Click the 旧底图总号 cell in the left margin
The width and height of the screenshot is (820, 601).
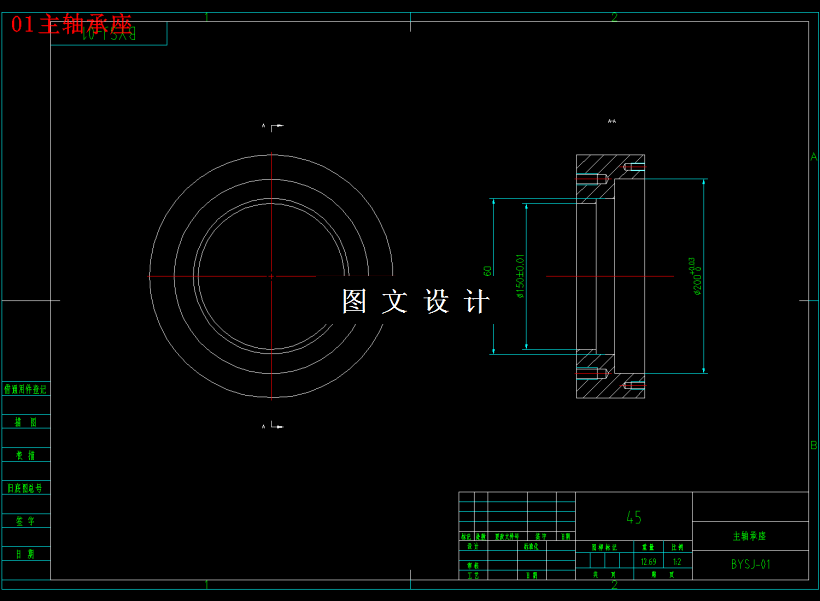pos(25,488)
